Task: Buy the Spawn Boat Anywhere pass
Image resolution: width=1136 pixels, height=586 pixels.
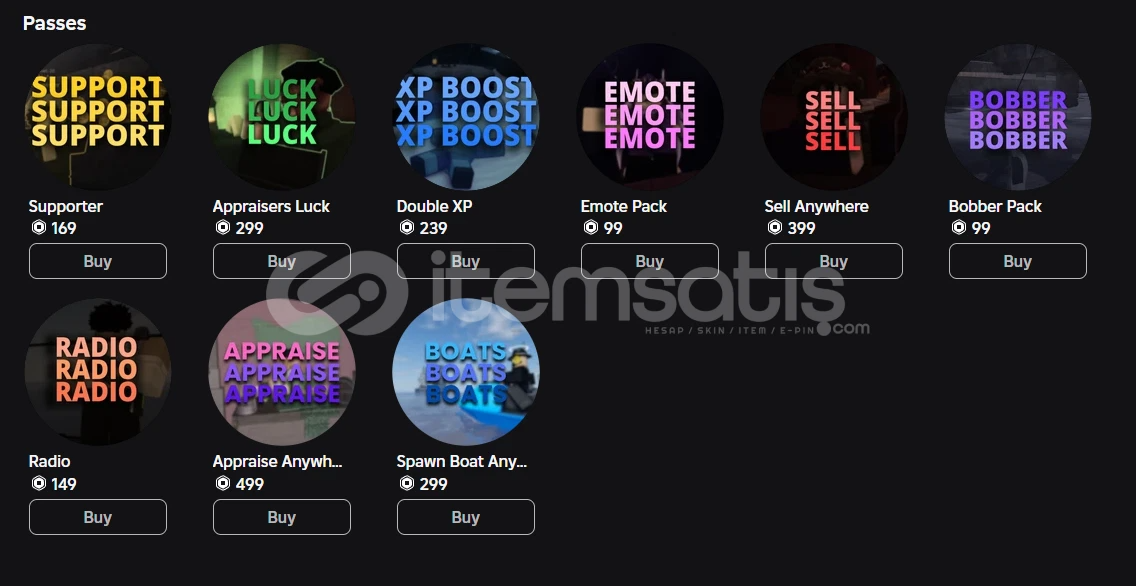Action: point(466,516)
